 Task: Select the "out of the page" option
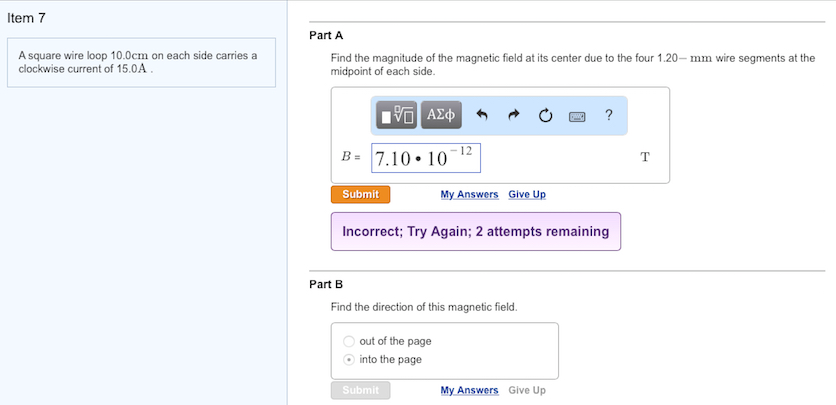tap(349, 341)
